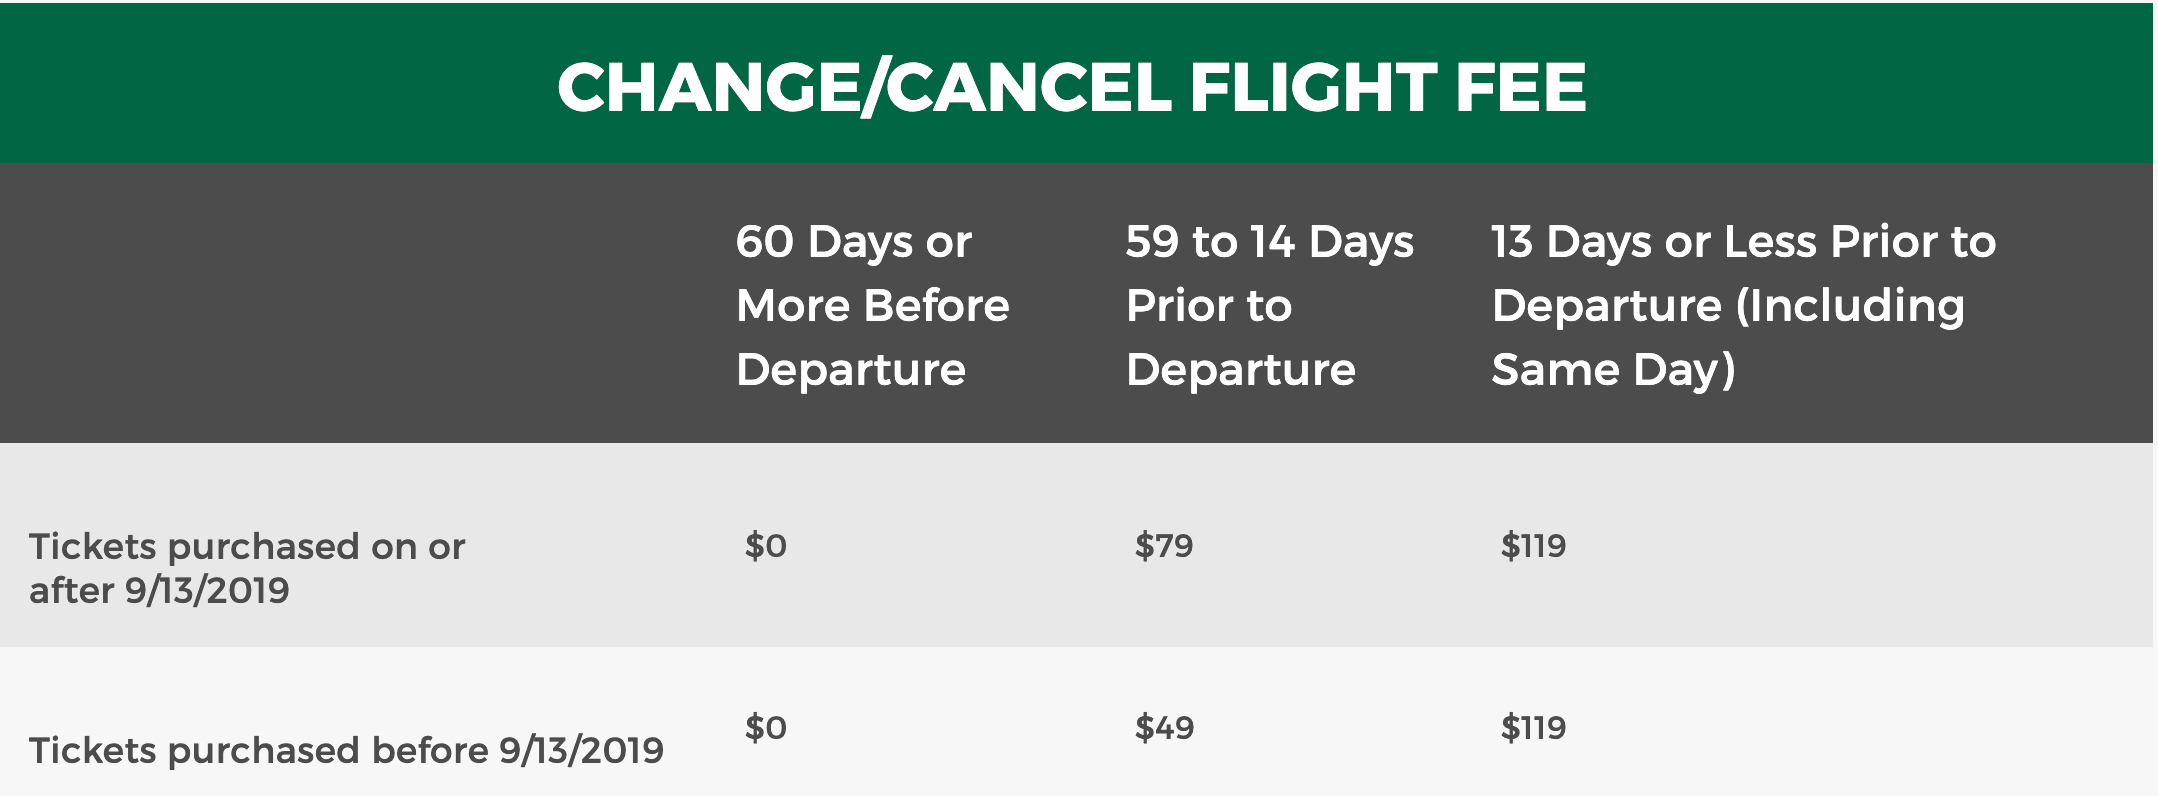Click the $119 fee for tickets purchased on or after 9/13/2019
2158x796 pixels.
pos(1533,546)
